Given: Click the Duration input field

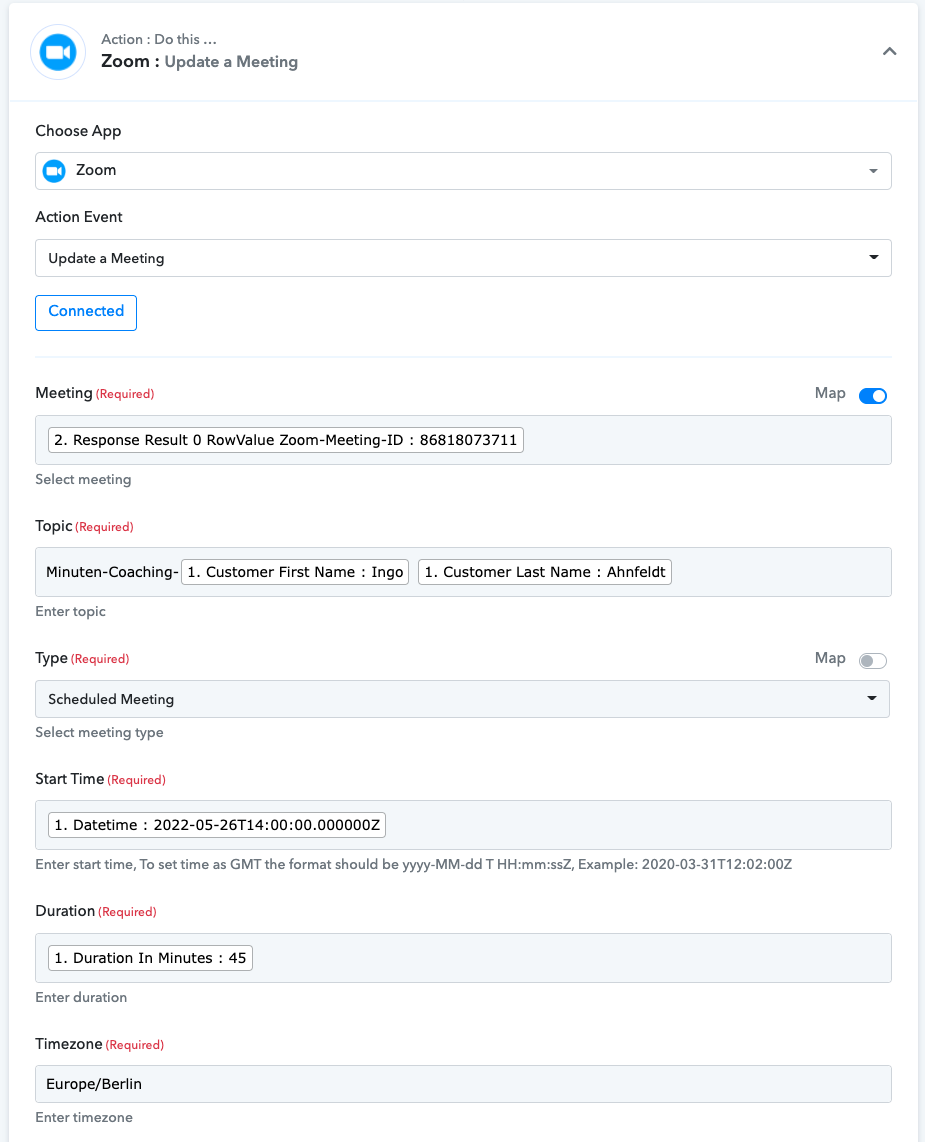Looking at the screenshot, I should coord(463,958).
